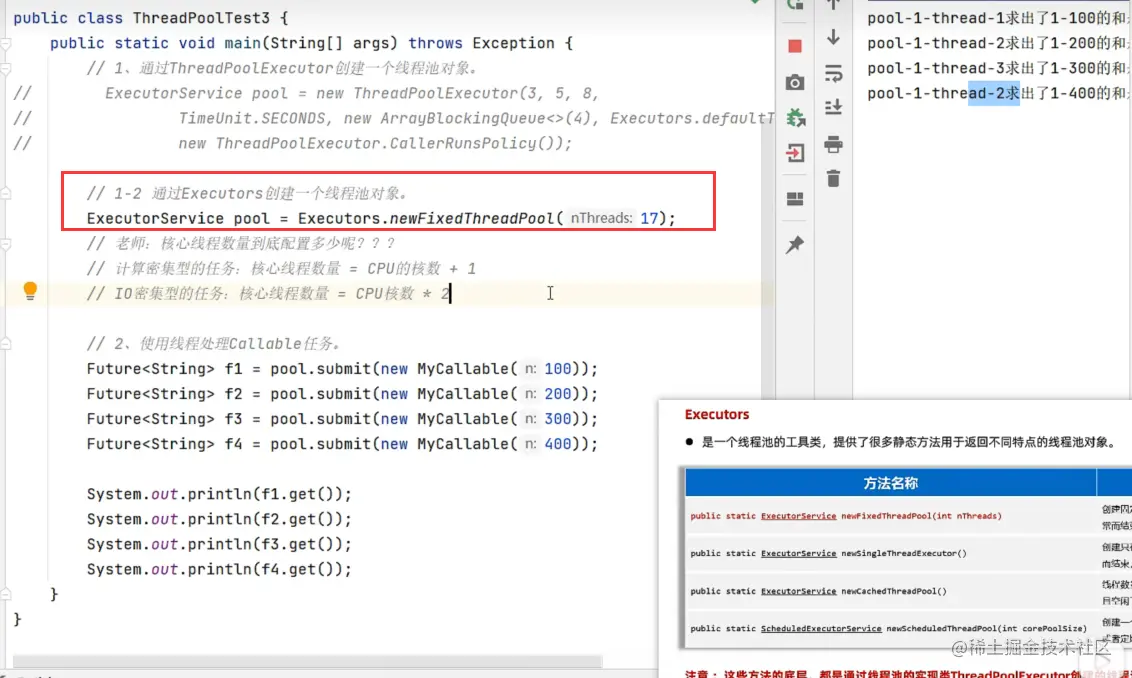Click newFixedThreadPool in the code
The height and width of the screenshot is (678, 1132).
(x=471, y=218)
